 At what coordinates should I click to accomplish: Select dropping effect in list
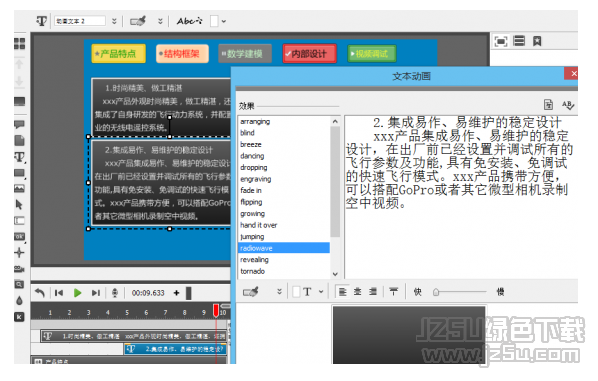254,167
